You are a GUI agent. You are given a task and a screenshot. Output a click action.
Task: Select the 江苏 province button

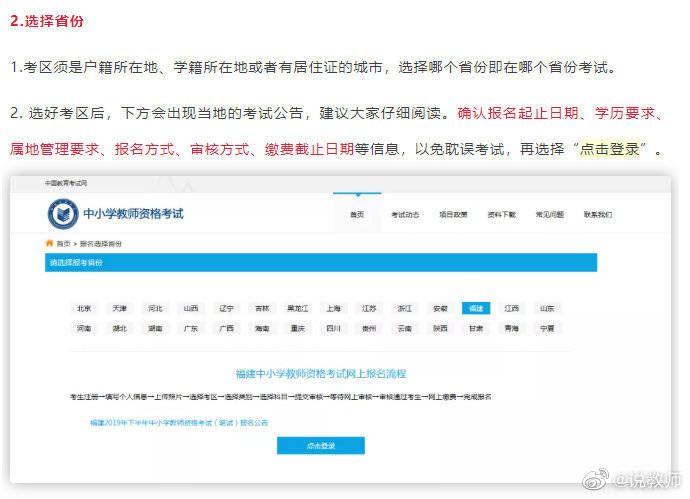pos(369,308)
